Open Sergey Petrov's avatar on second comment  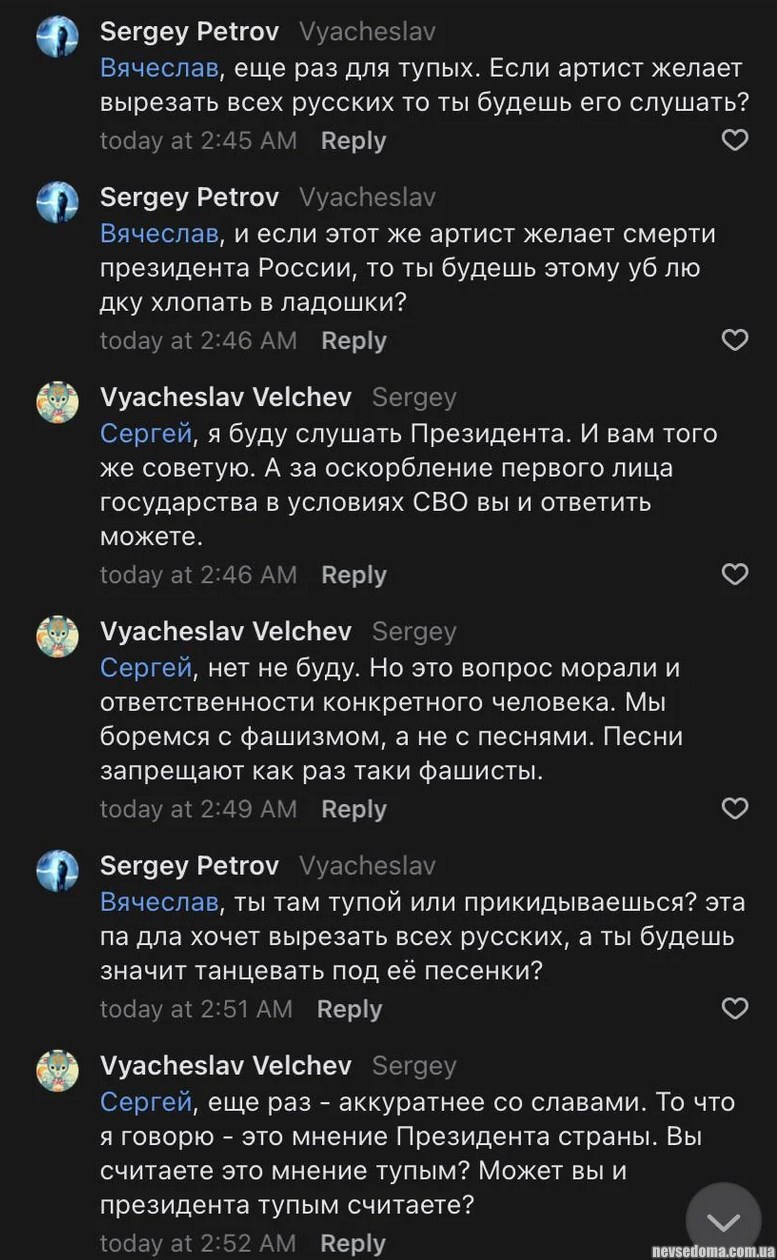(x=58, y=203)
